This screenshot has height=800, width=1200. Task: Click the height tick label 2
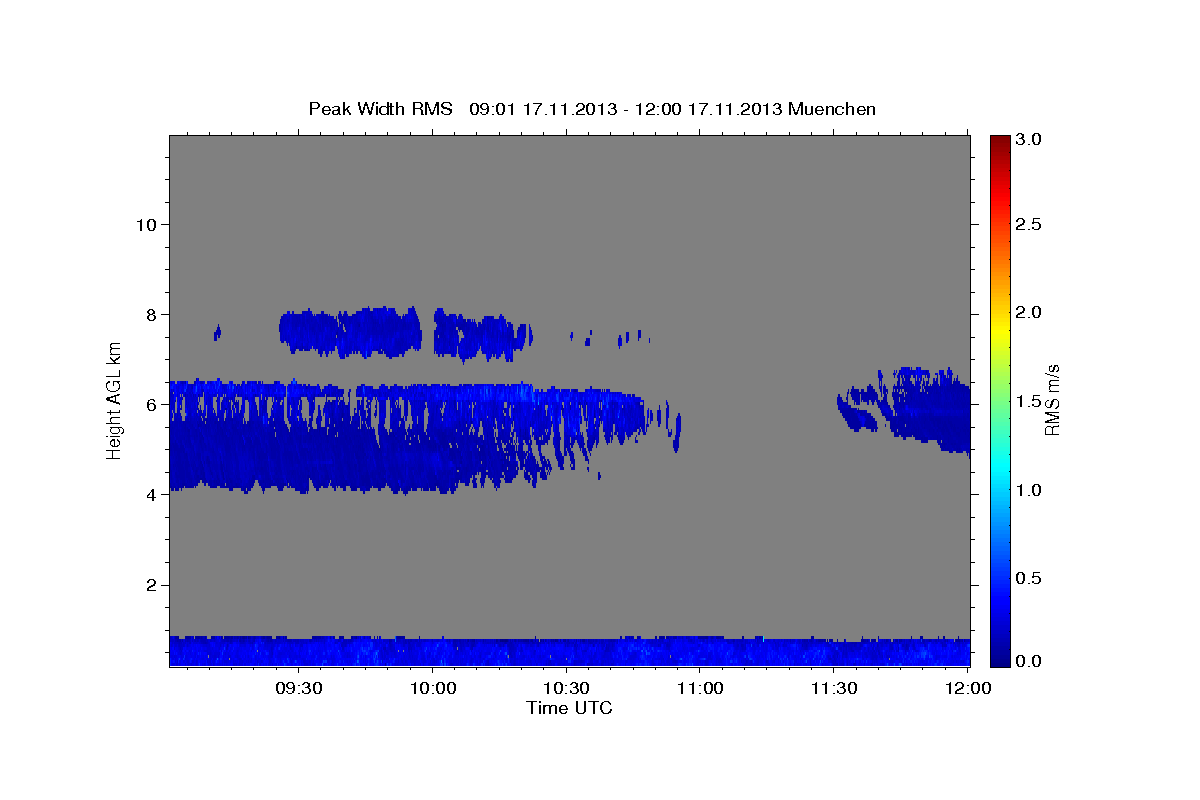(x=151, y=585)
